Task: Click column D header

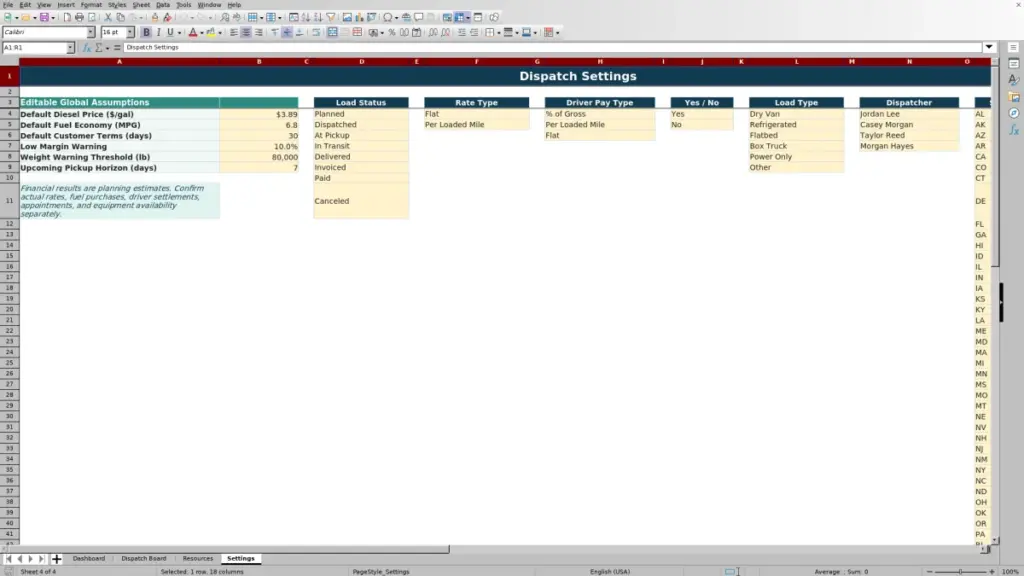Action: (361, 61)
